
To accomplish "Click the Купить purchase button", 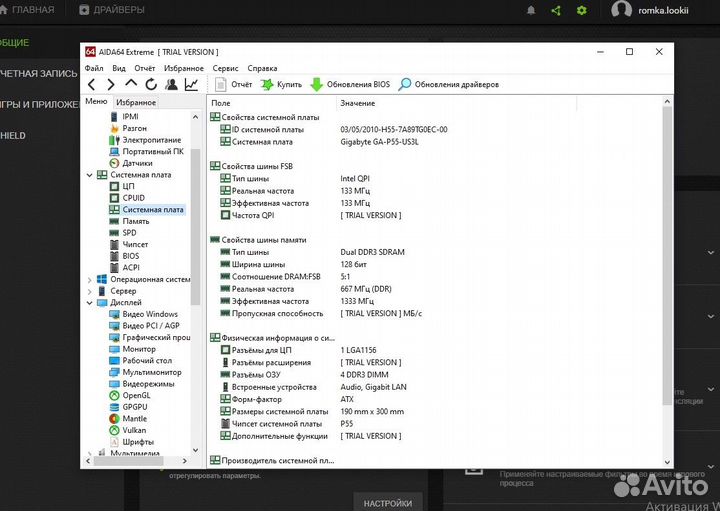I will (x=281, y=85).
